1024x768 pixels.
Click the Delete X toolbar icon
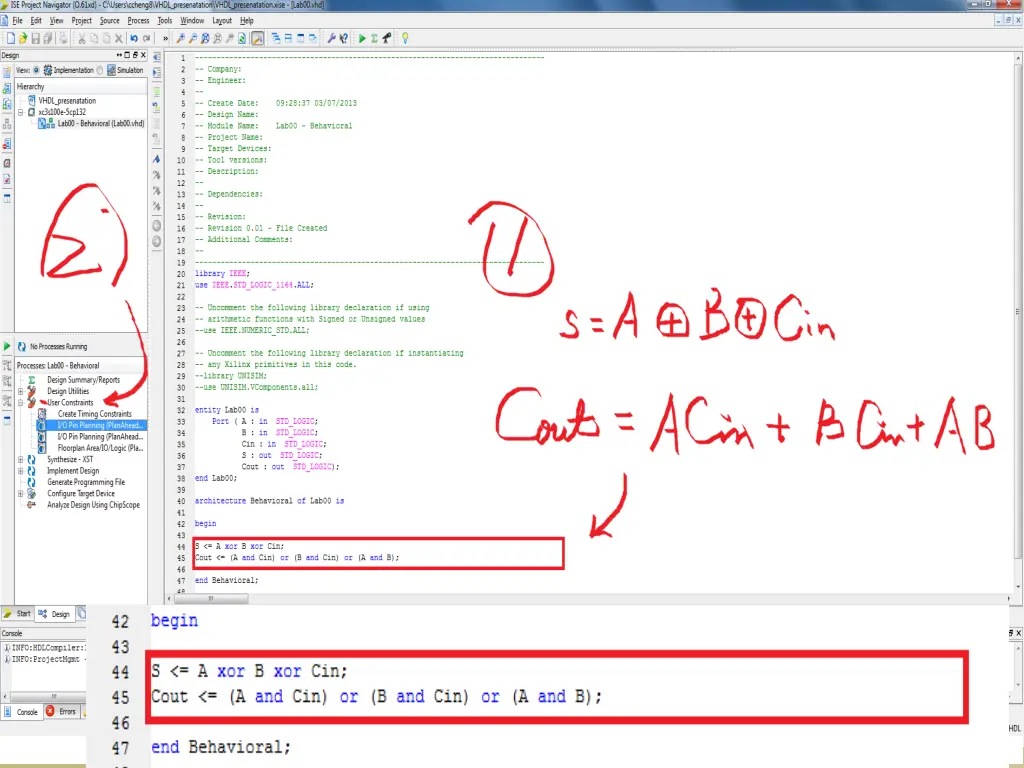[119, 39]
